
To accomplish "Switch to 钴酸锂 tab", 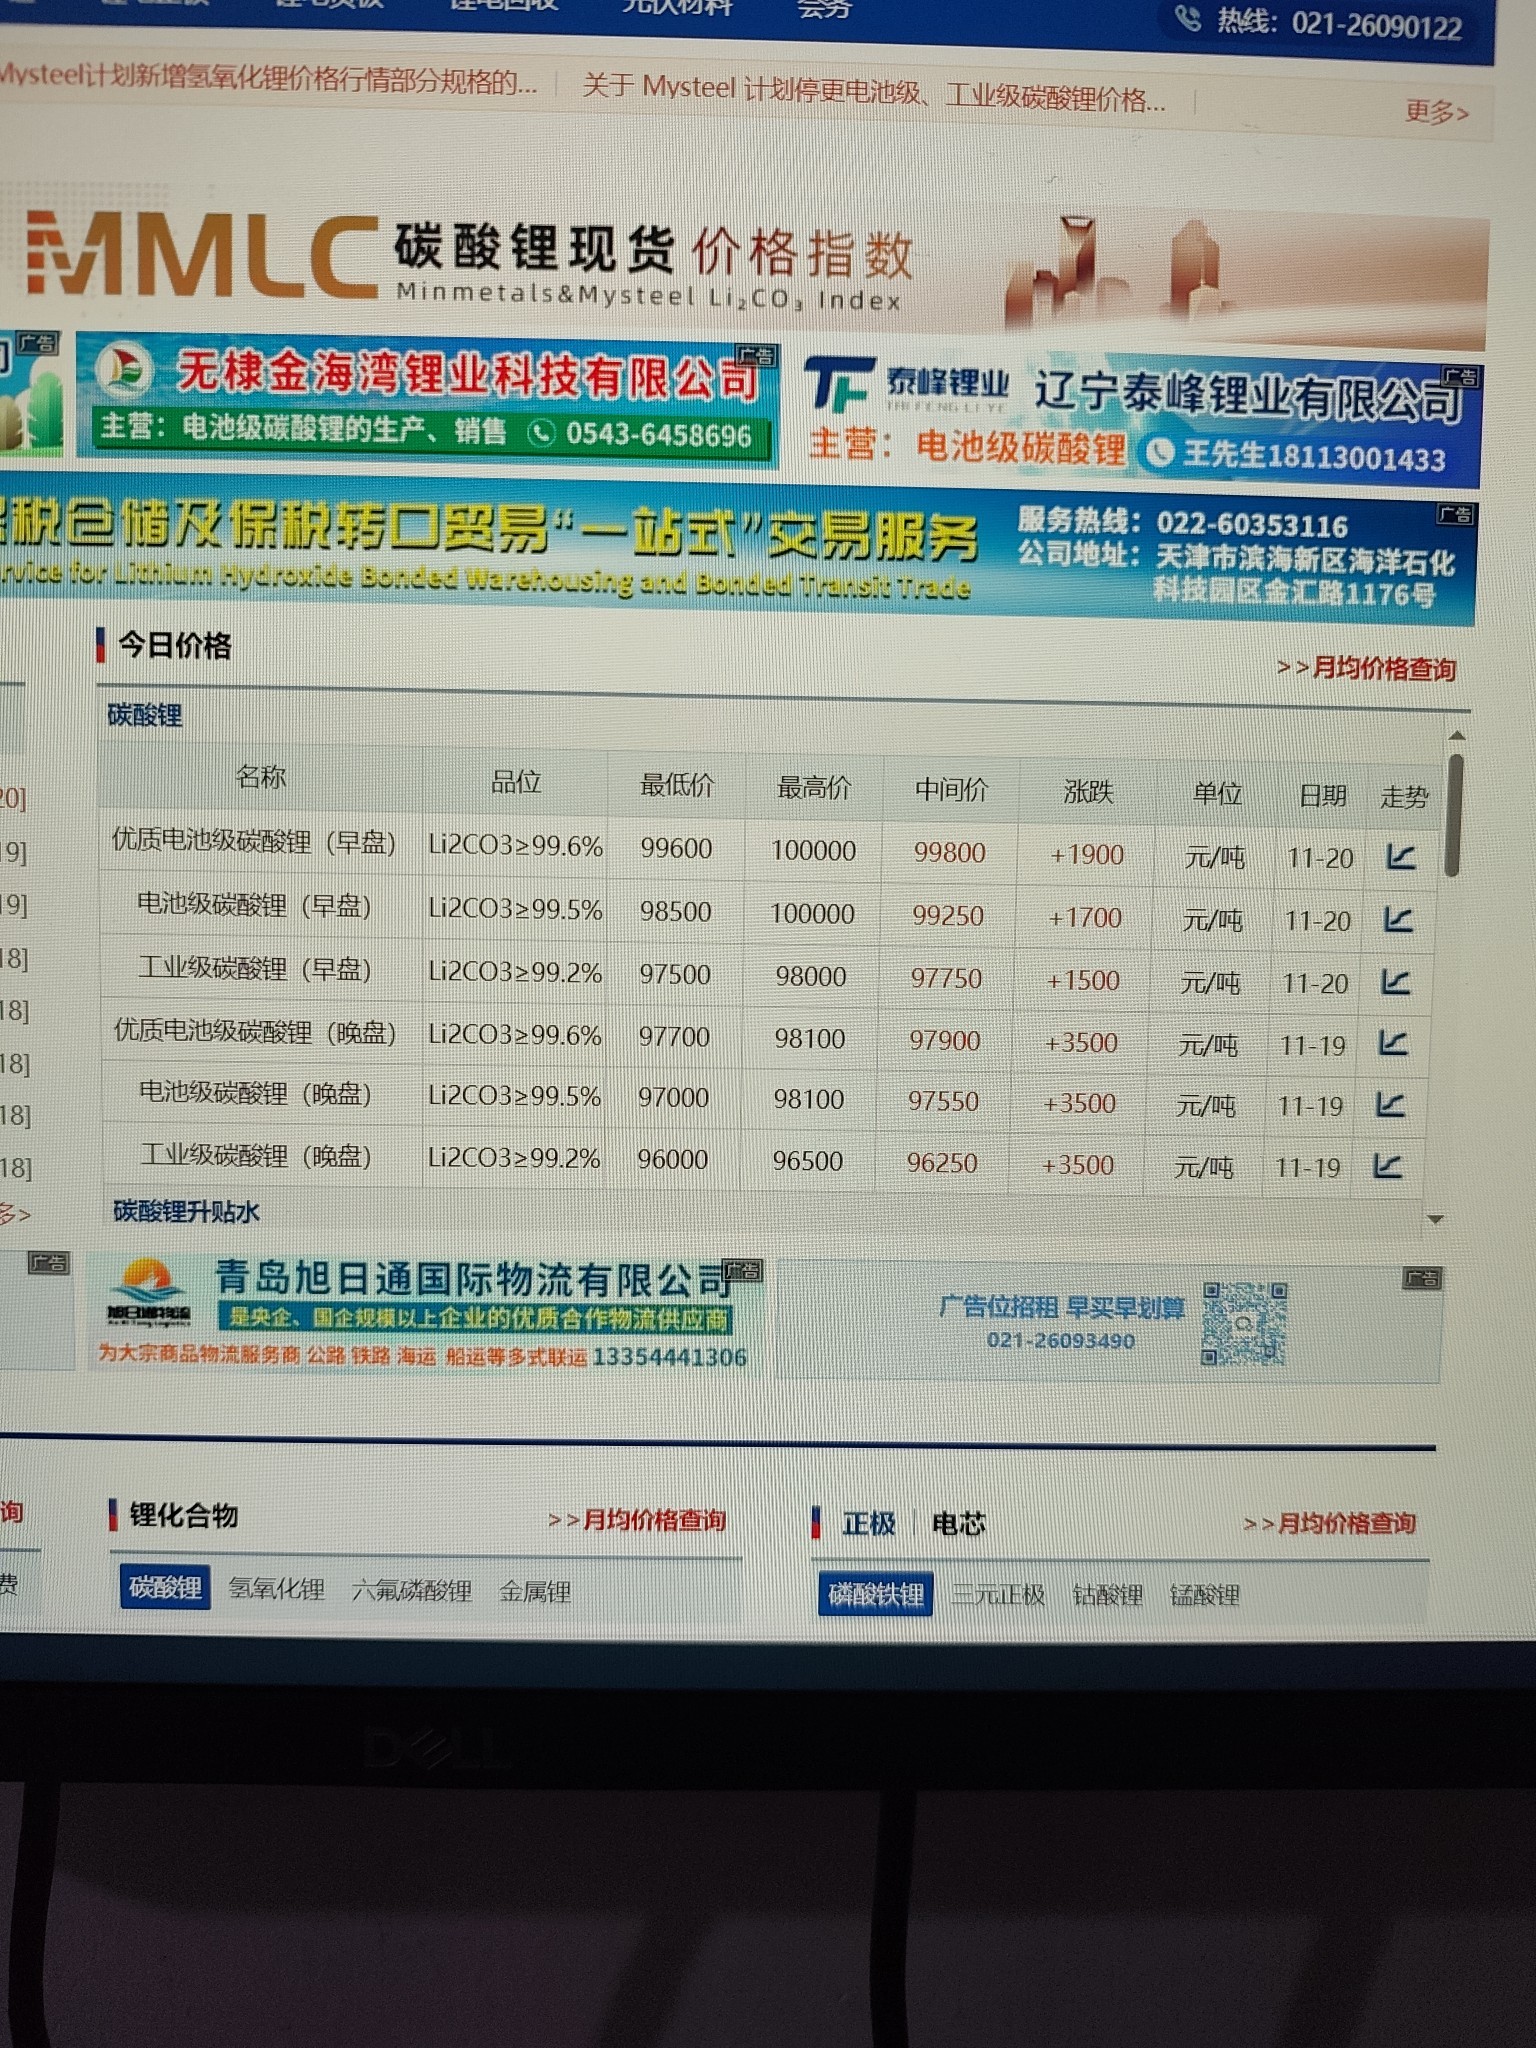I will pyautogui.click(x=1108, y=1595).
